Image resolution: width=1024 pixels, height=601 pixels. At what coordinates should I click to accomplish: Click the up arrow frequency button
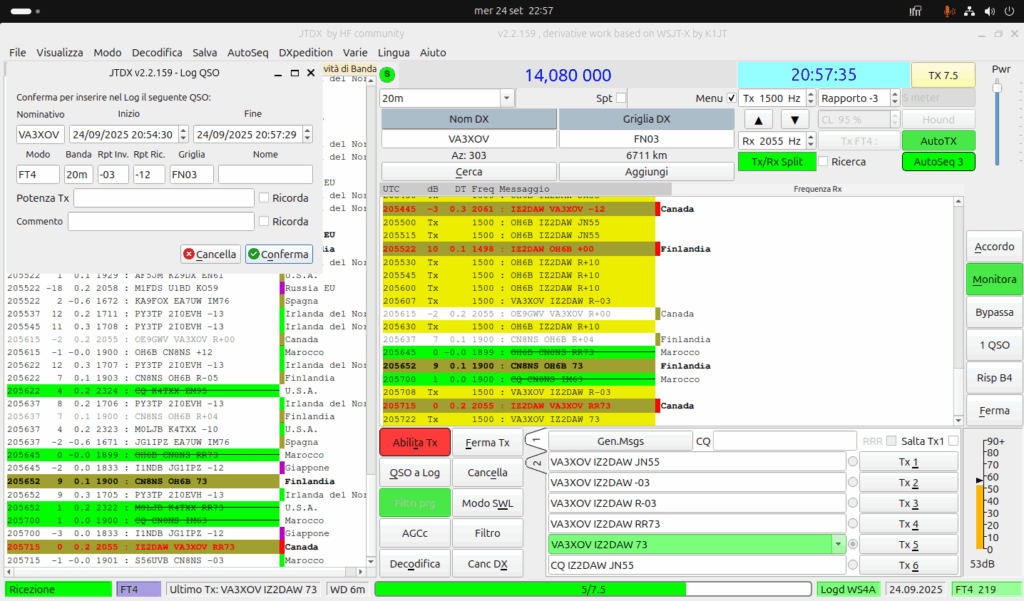click(758, 120)
